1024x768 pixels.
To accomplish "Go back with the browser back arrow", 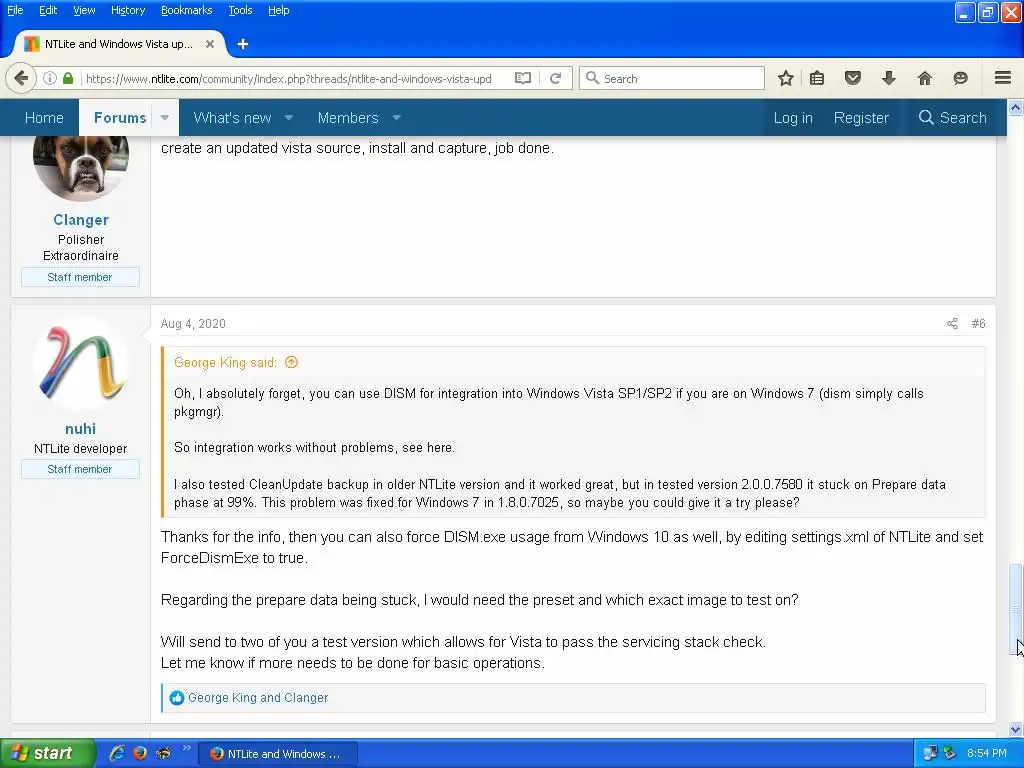I will (21, 78).
